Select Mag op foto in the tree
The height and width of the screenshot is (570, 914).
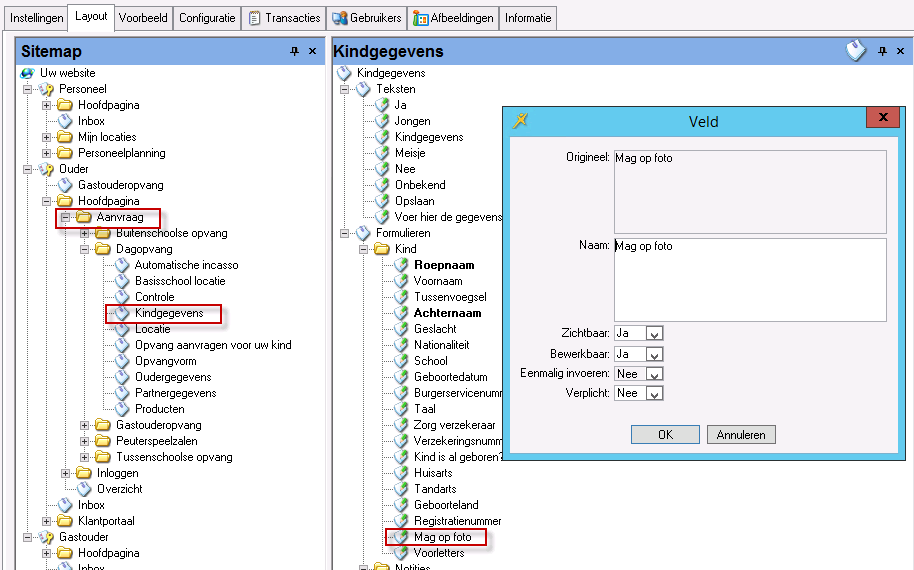[x=442, y=537]
